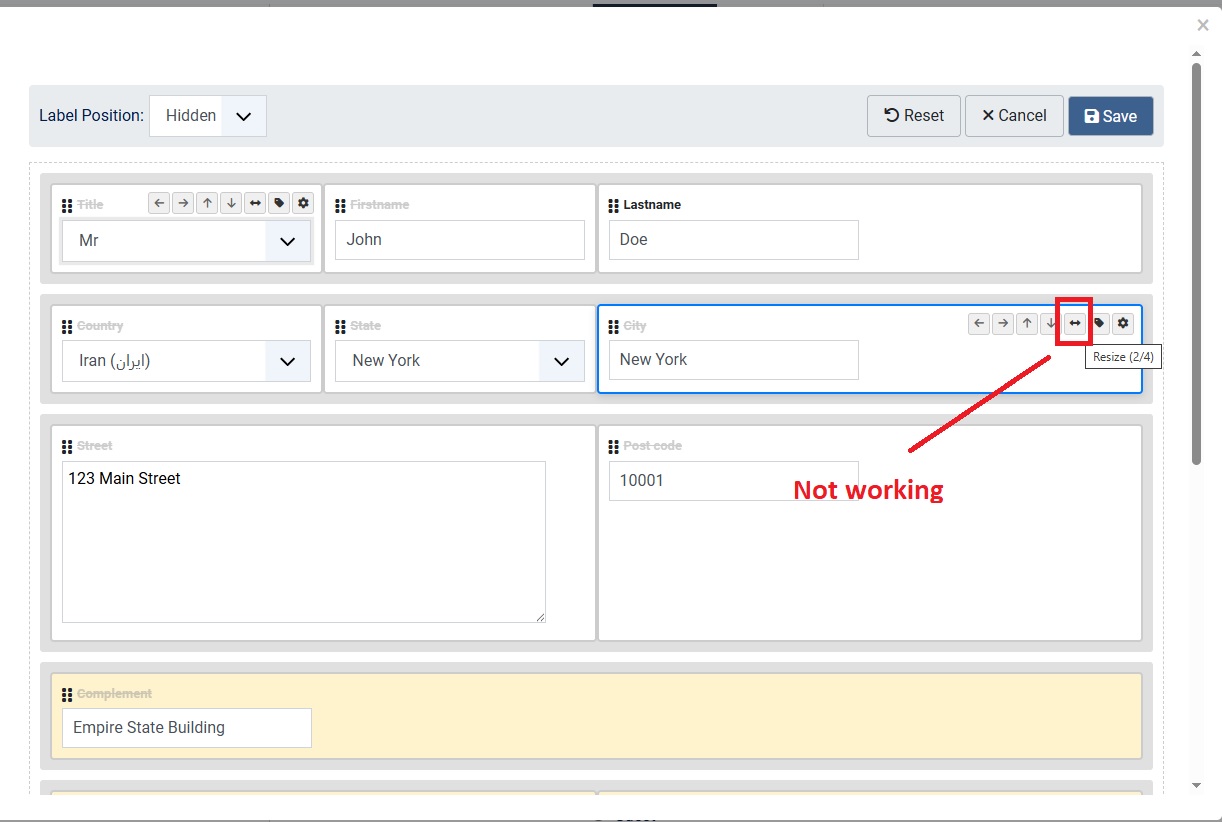Click the Post code field label
The width and height of the screenshot is (1222, 822).
click(652, 446)
